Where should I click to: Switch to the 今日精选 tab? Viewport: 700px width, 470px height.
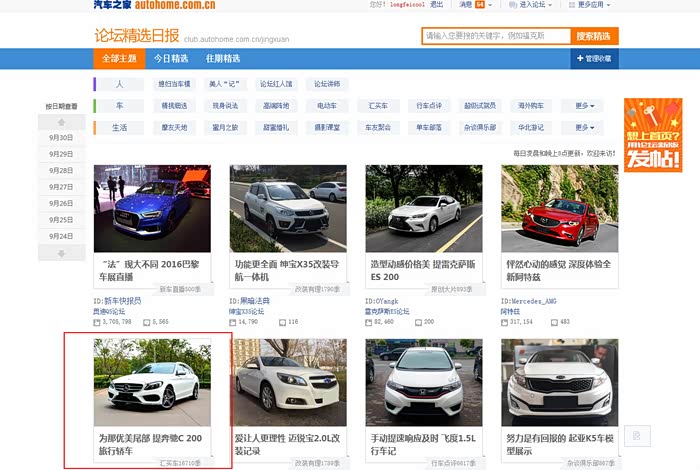click(171, 58)
